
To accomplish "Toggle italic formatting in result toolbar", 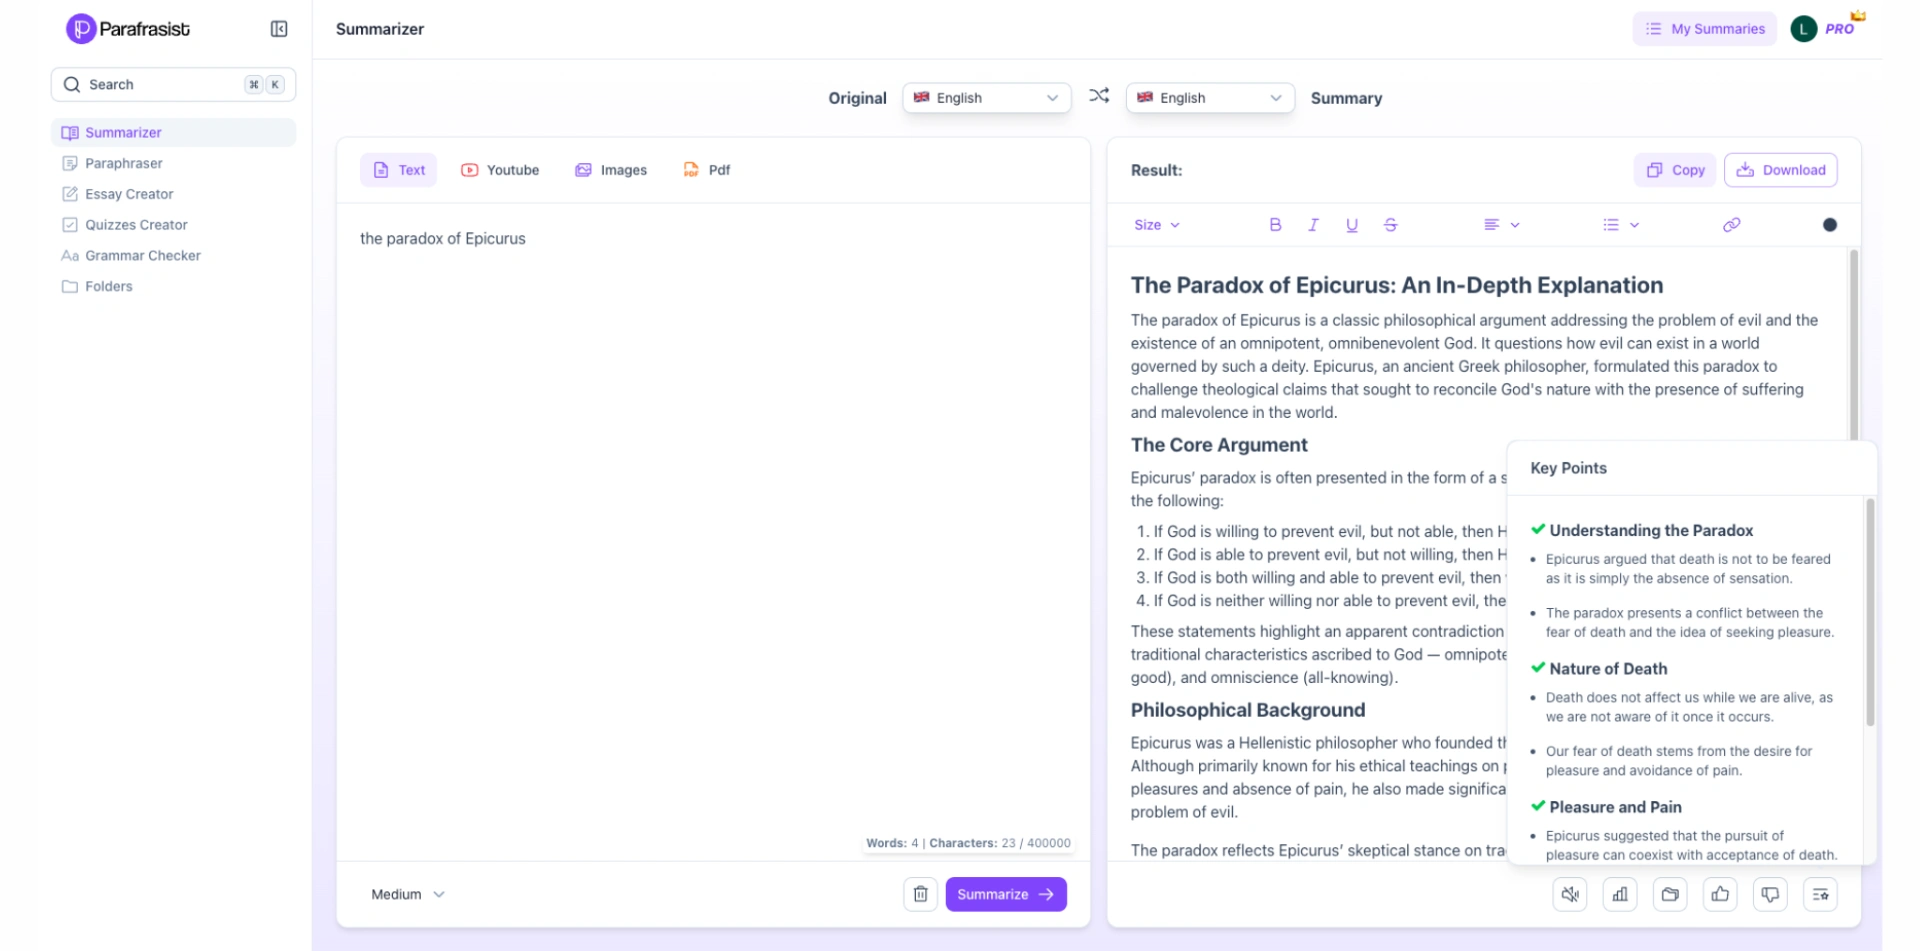I will click(1313, 225).
